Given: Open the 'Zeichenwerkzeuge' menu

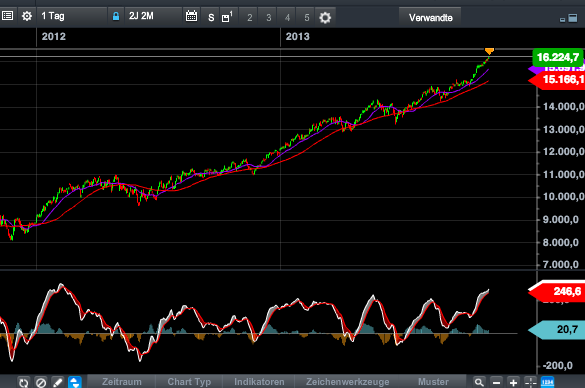Looking at the screenshot, I should tap(348, 382).
